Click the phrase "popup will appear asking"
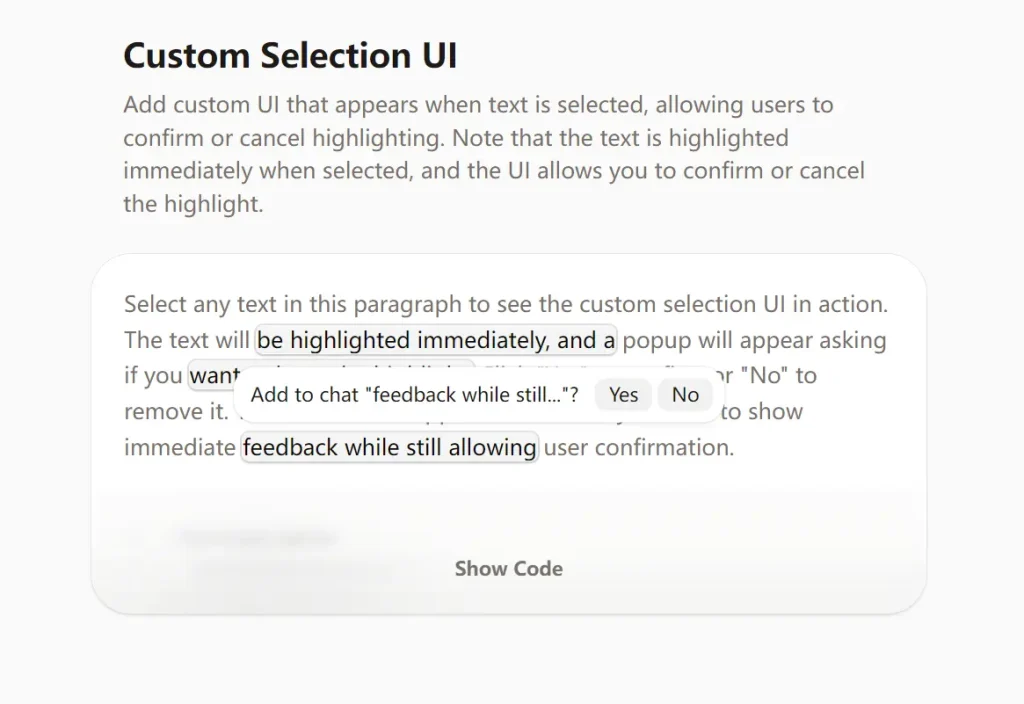This screenshot has height=704, width=1024. point(754,340)
